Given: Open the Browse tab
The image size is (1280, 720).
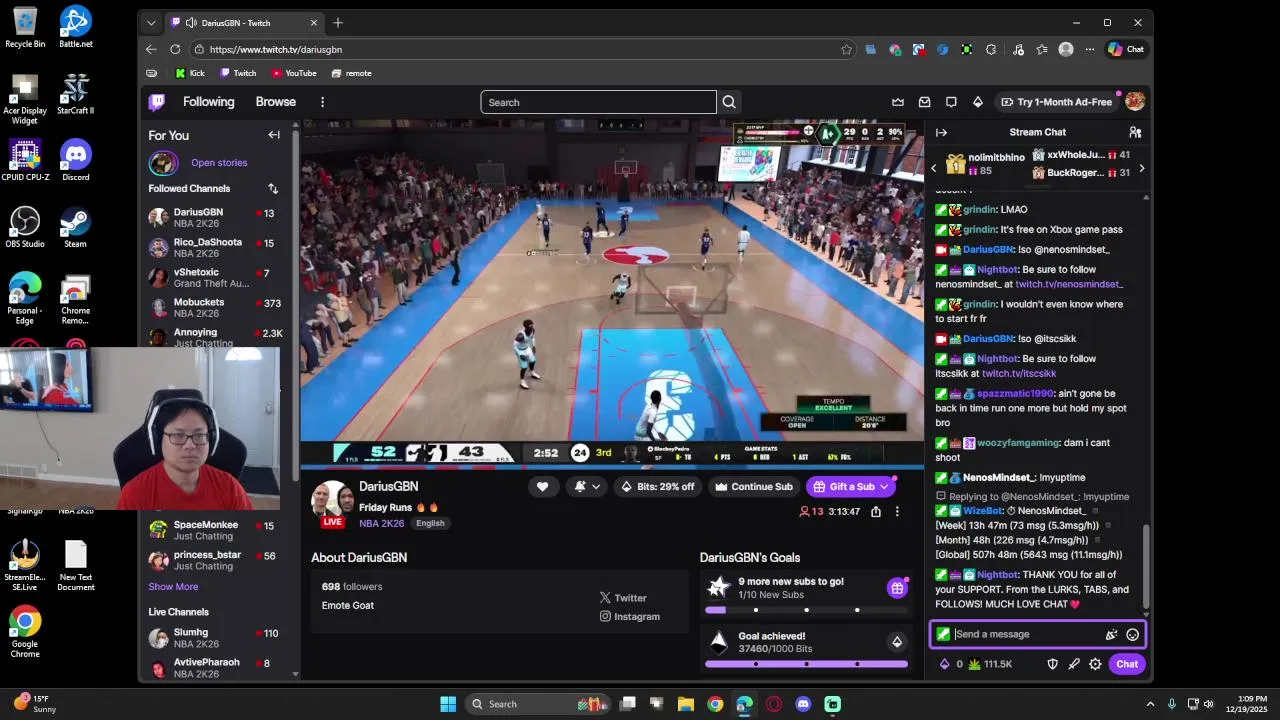Looking at the screenshot, I should click(275, 102).
